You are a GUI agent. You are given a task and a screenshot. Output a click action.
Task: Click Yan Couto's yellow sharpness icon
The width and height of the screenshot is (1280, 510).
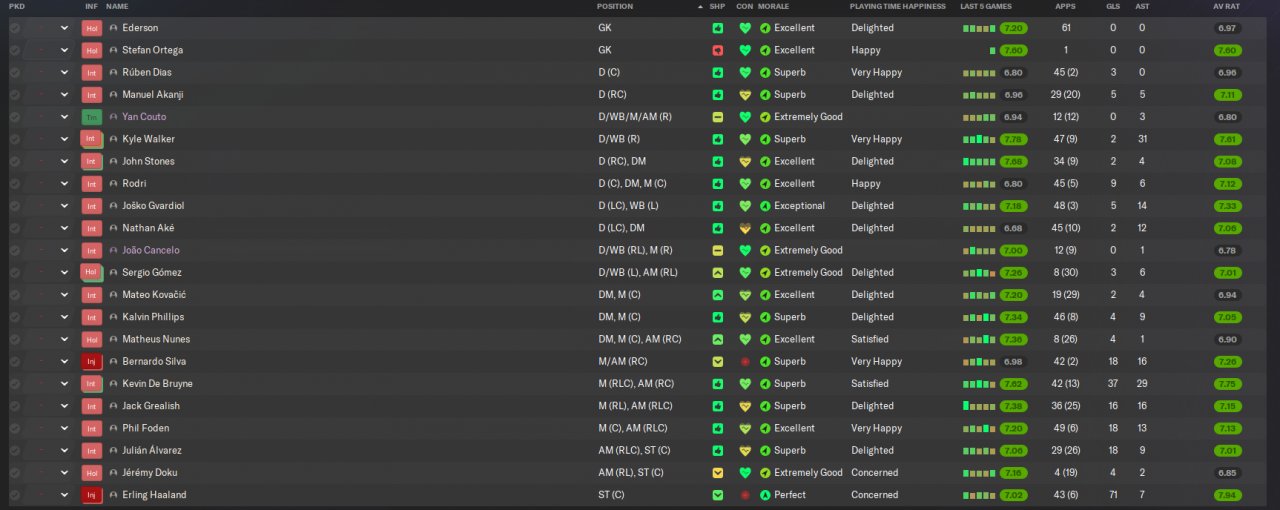717,117
